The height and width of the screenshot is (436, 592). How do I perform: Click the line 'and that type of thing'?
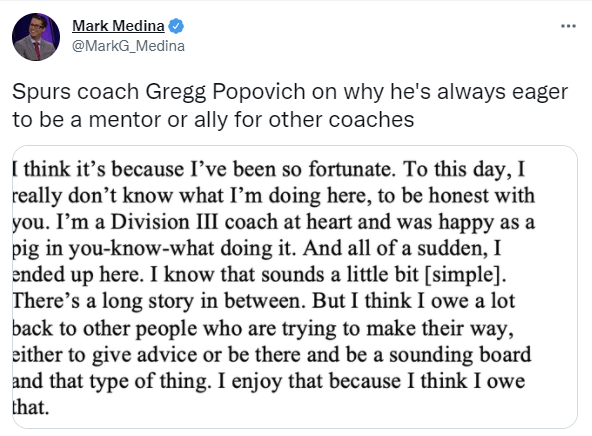pos(269,381)
